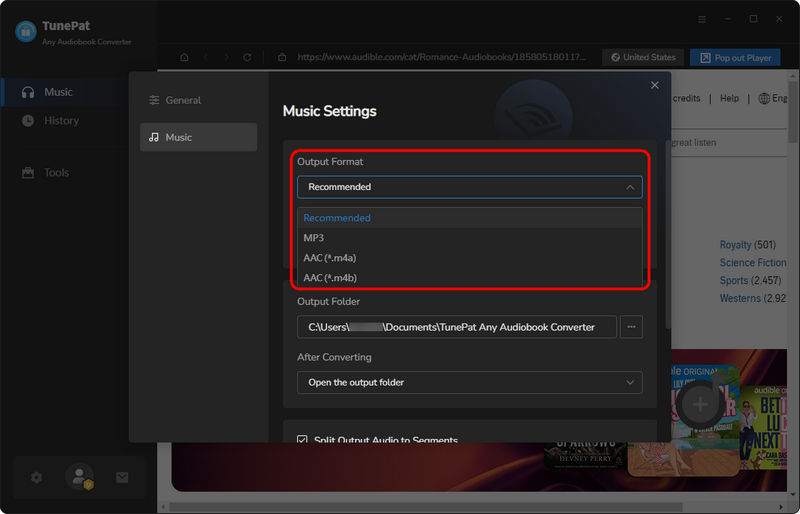Go back with the left arrow icon
This screenshot has width=800, height=514.
(x=205, y=57)
